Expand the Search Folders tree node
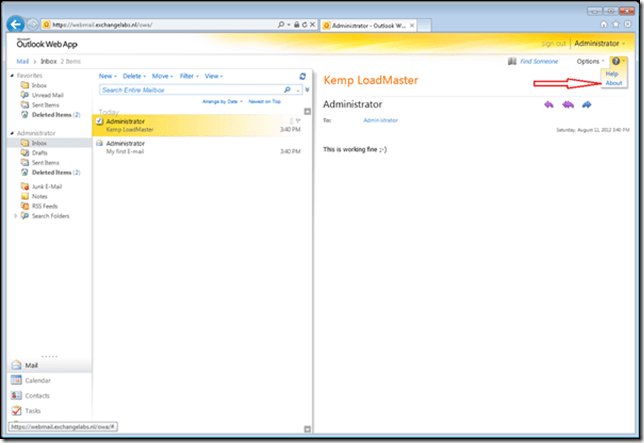Image resolution: width=644 pixels, height=443 pixels. [14, 215]
